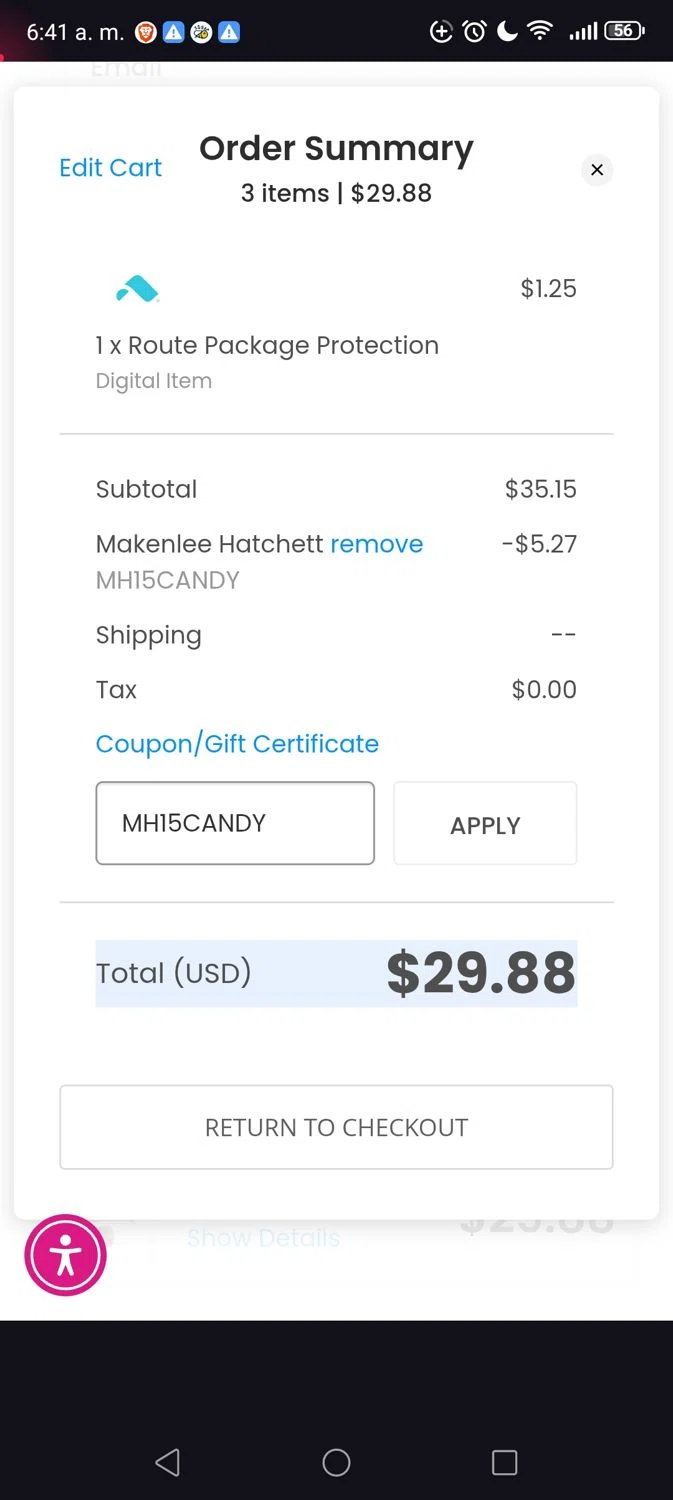Screen dimensions: 673x1500
Task: Click the Edit Cart link
Action: (x=110, y=168)
